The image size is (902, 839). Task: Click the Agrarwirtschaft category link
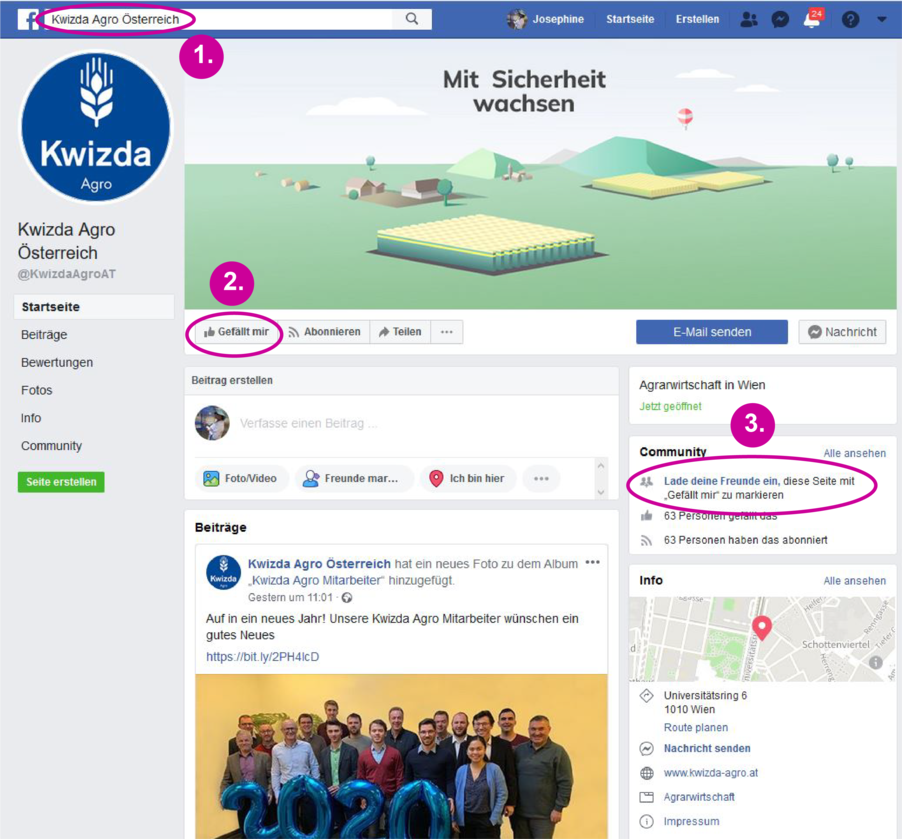[699, 797]
